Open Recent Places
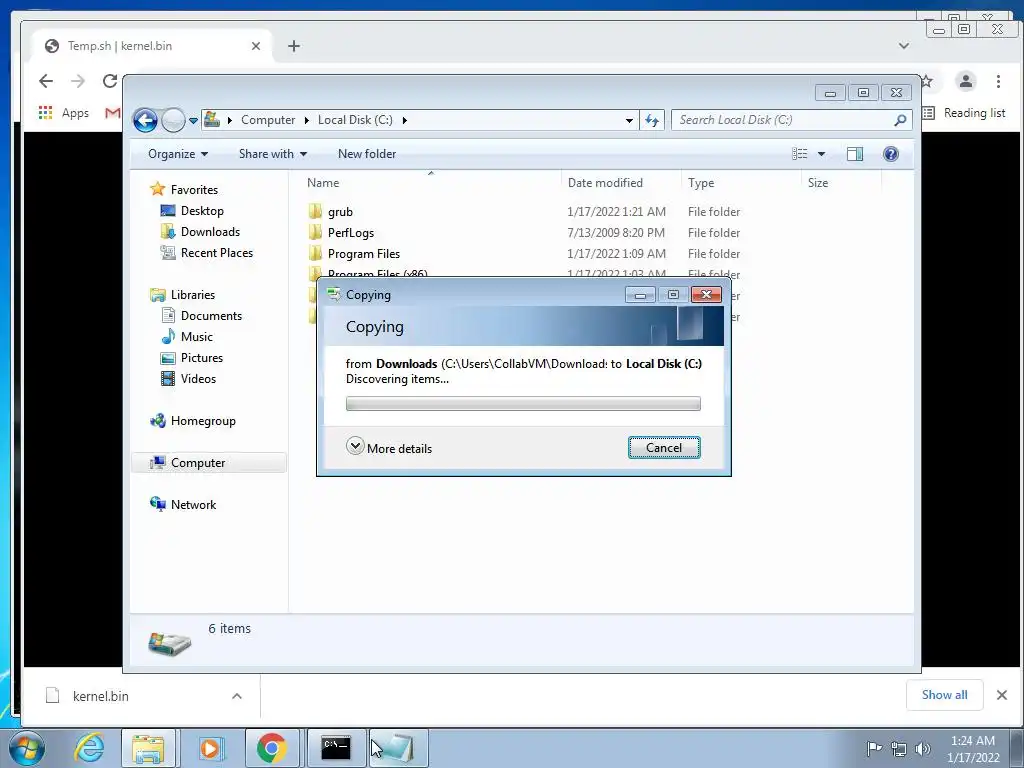 click(x=216, y=253)
